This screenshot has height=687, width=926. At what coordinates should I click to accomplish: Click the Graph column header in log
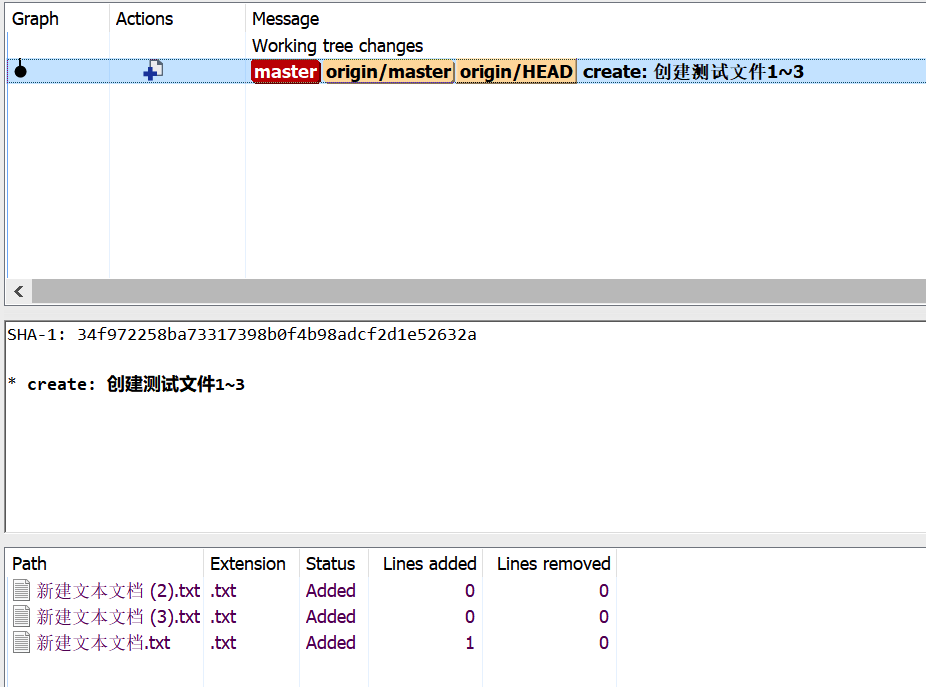pos(35,19)
